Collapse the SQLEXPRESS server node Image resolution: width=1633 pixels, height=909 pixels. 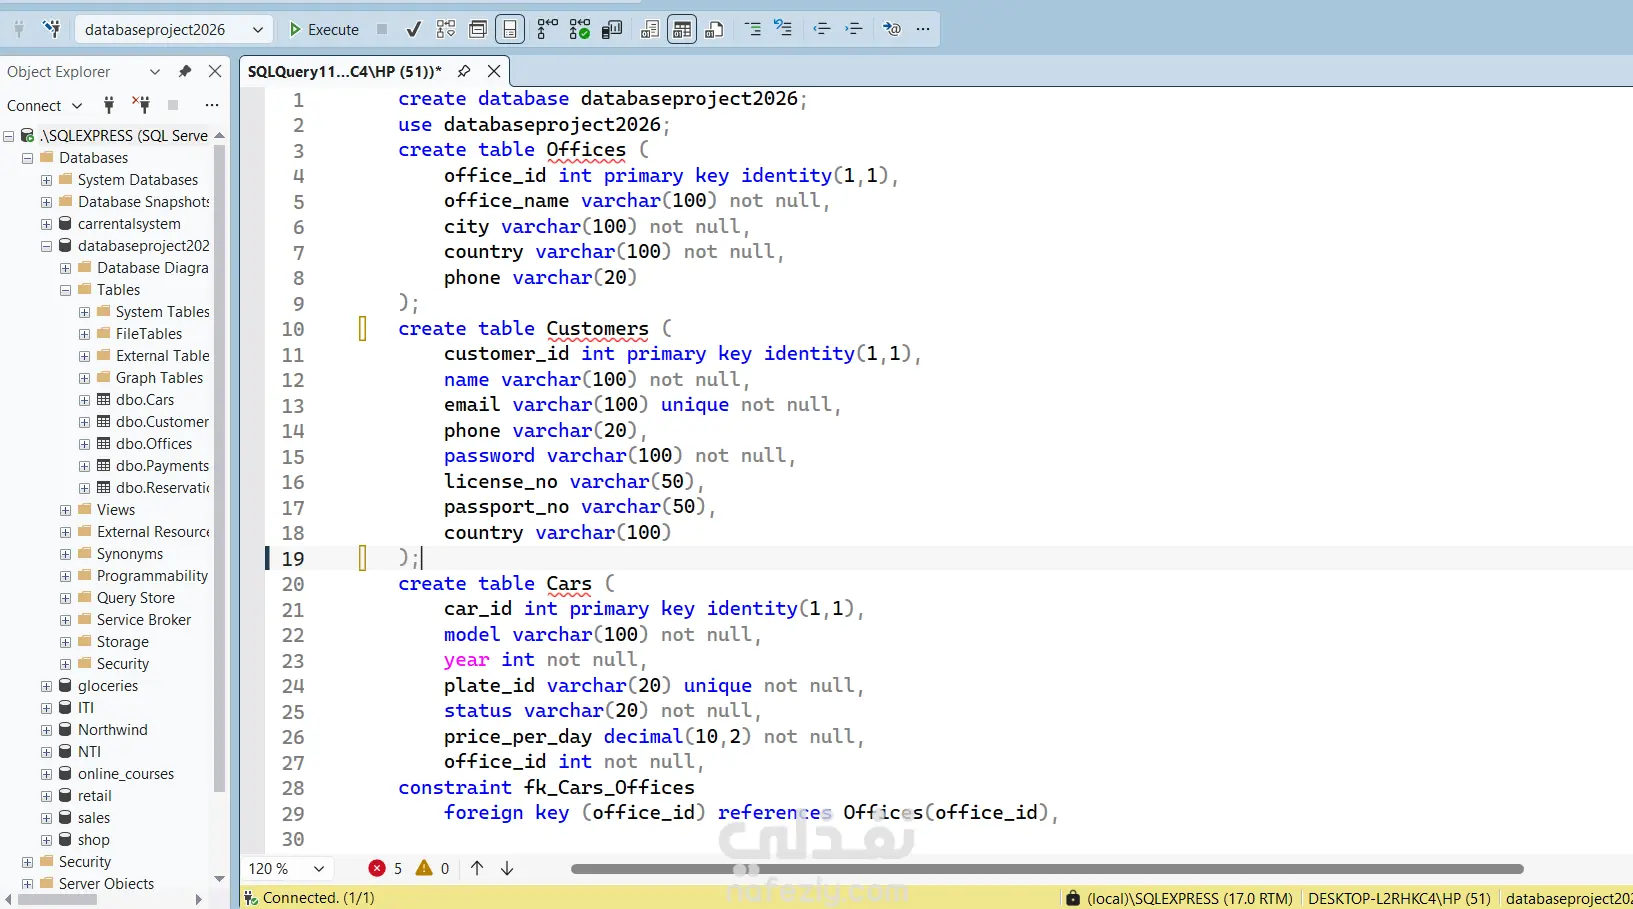(8, 136)
